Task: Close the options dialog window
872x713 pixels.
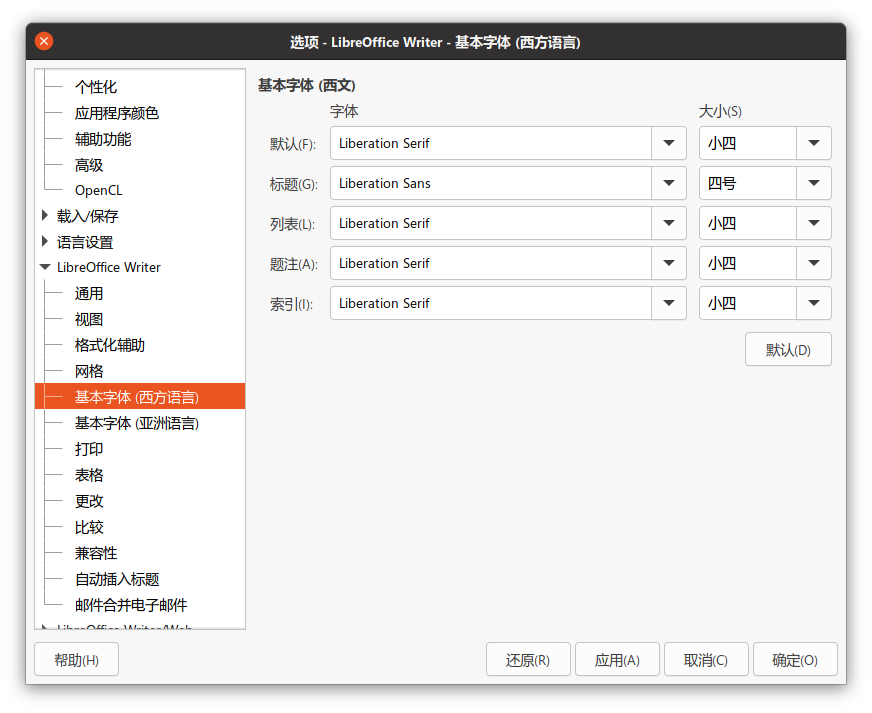Action: coord(44,41)
